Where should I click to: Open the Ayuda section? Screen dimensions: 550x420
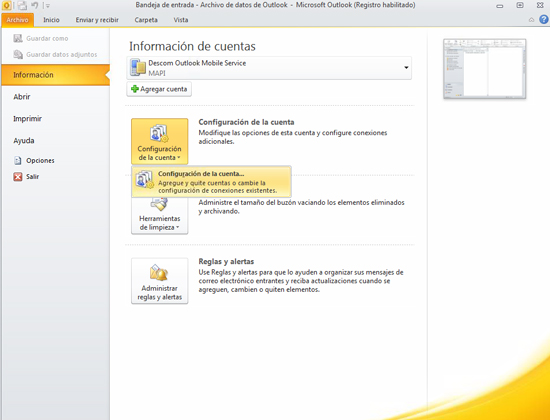coord(24,141)
